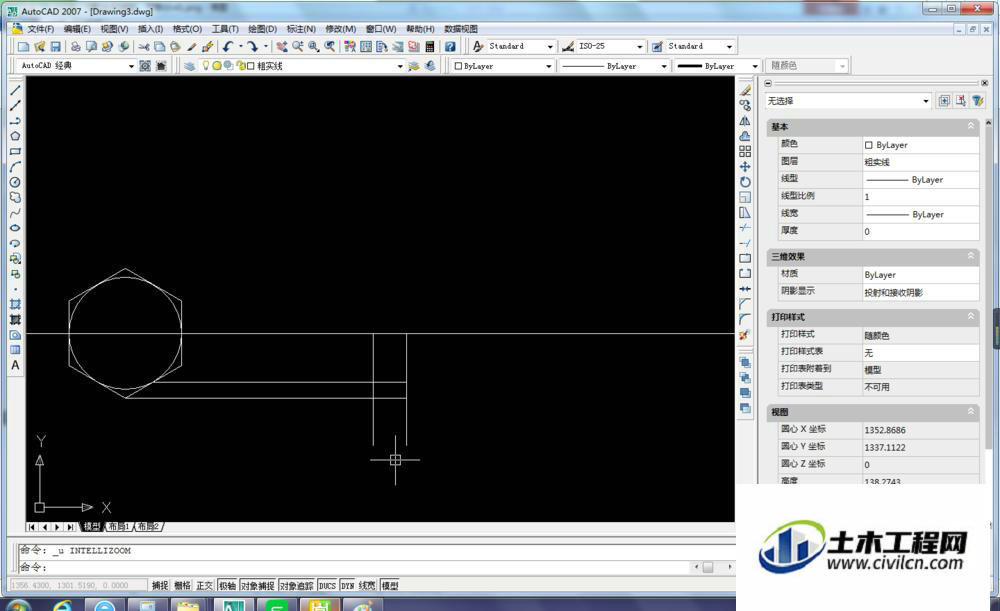The height and width of the screenshot is (611, 1000).
Task: Toggle 捕捉 snap mode in status bar
Action: point(159,585)
